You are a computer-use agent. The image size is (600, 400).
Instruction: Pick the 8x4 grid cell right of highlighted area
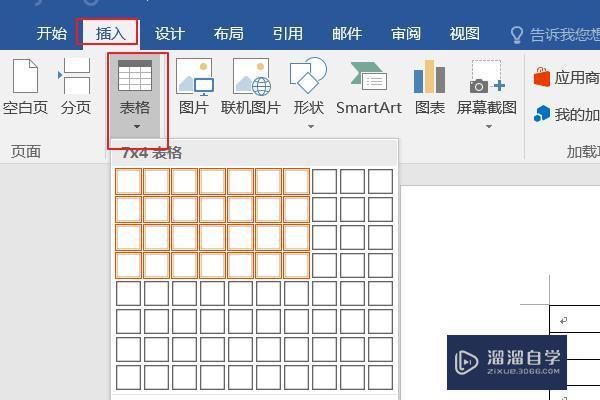(x=324, y=266)
